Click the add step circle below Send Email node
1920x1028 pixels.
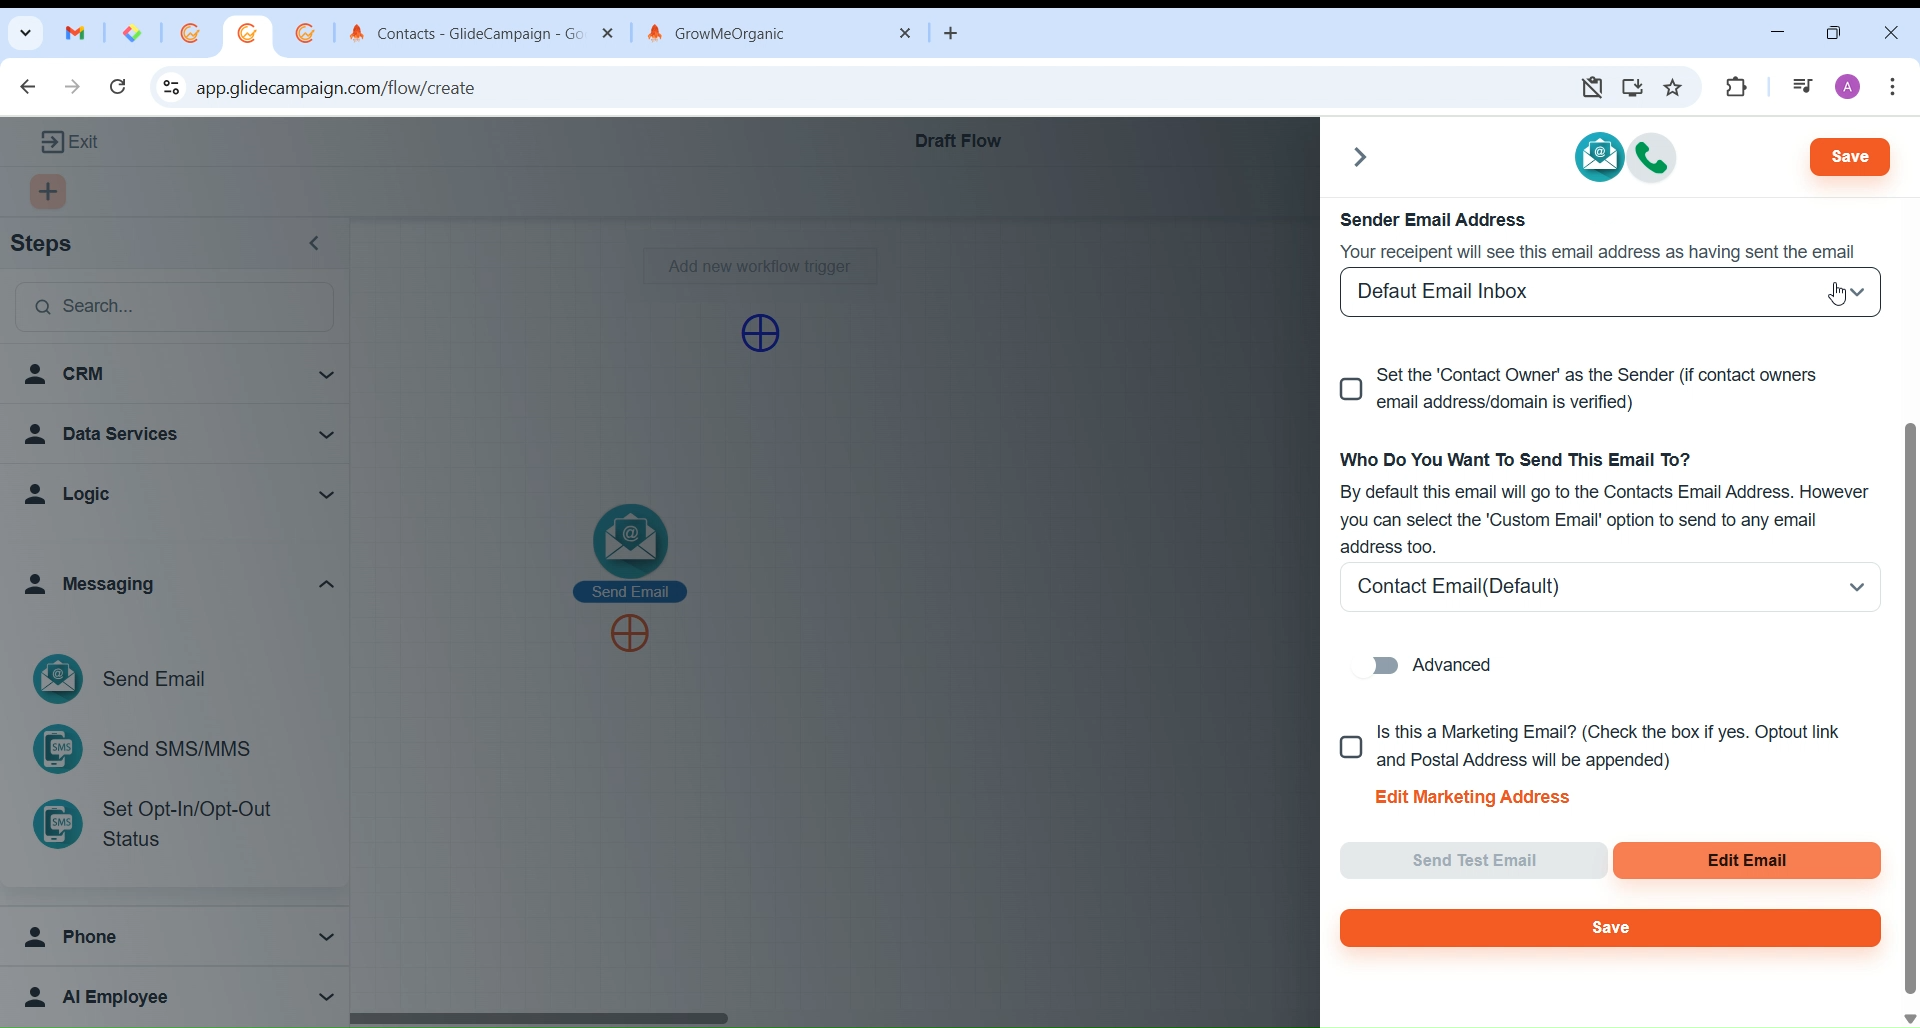coord(631,636)
